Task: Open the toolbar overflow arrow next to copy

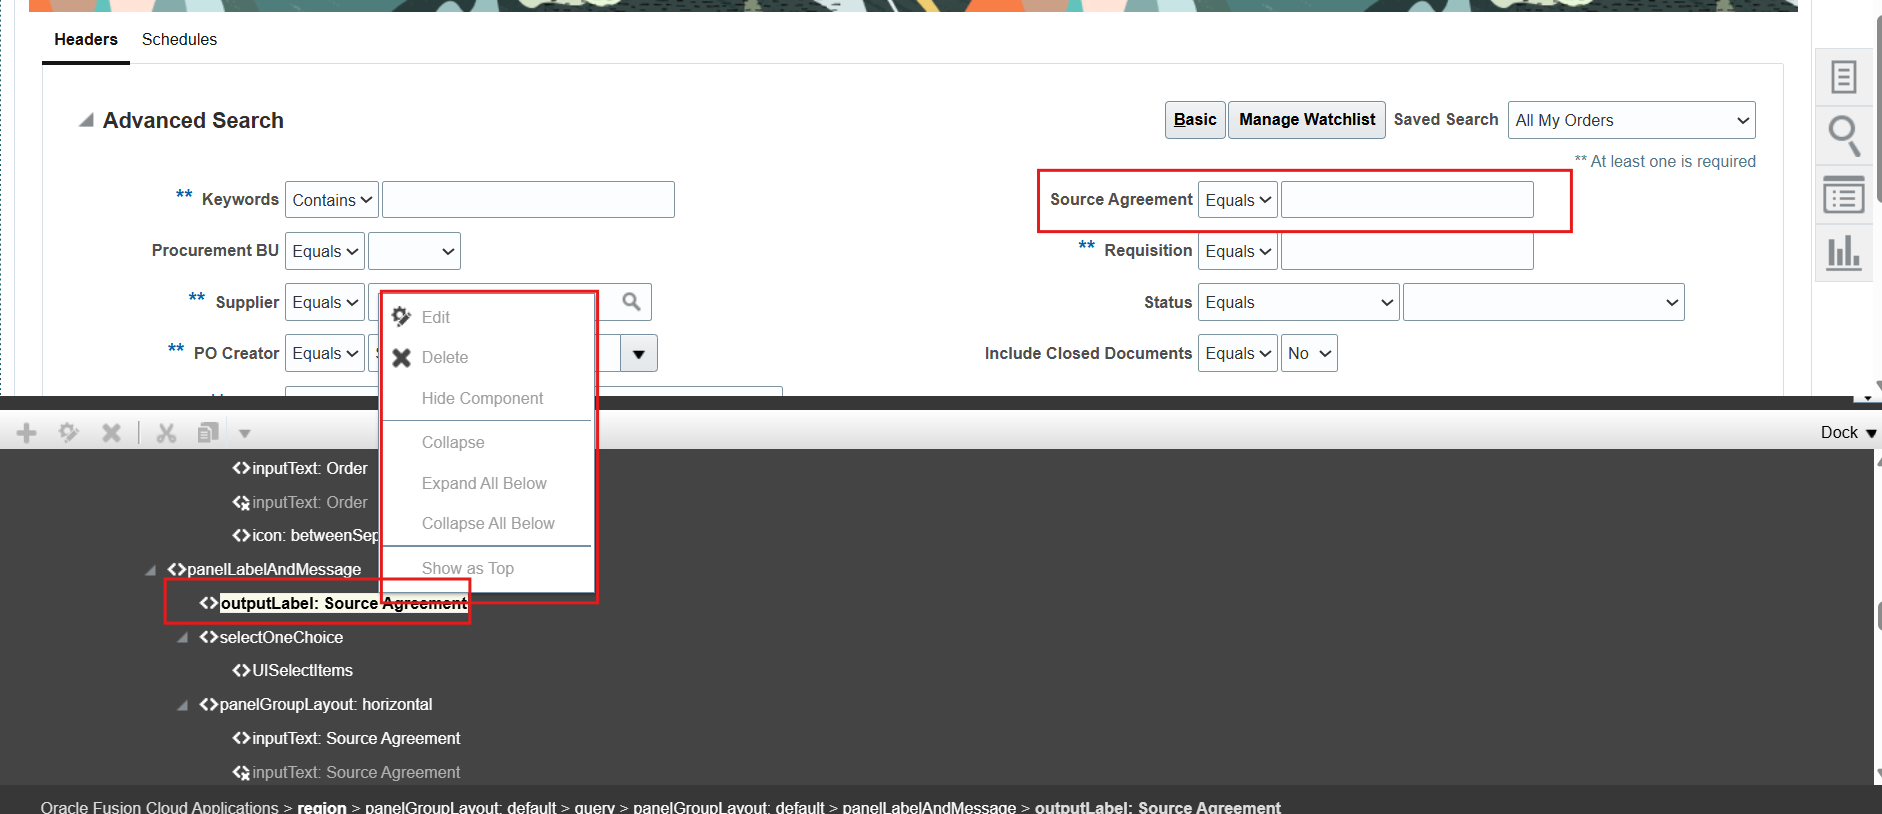Action: click(x=244, y=433)
